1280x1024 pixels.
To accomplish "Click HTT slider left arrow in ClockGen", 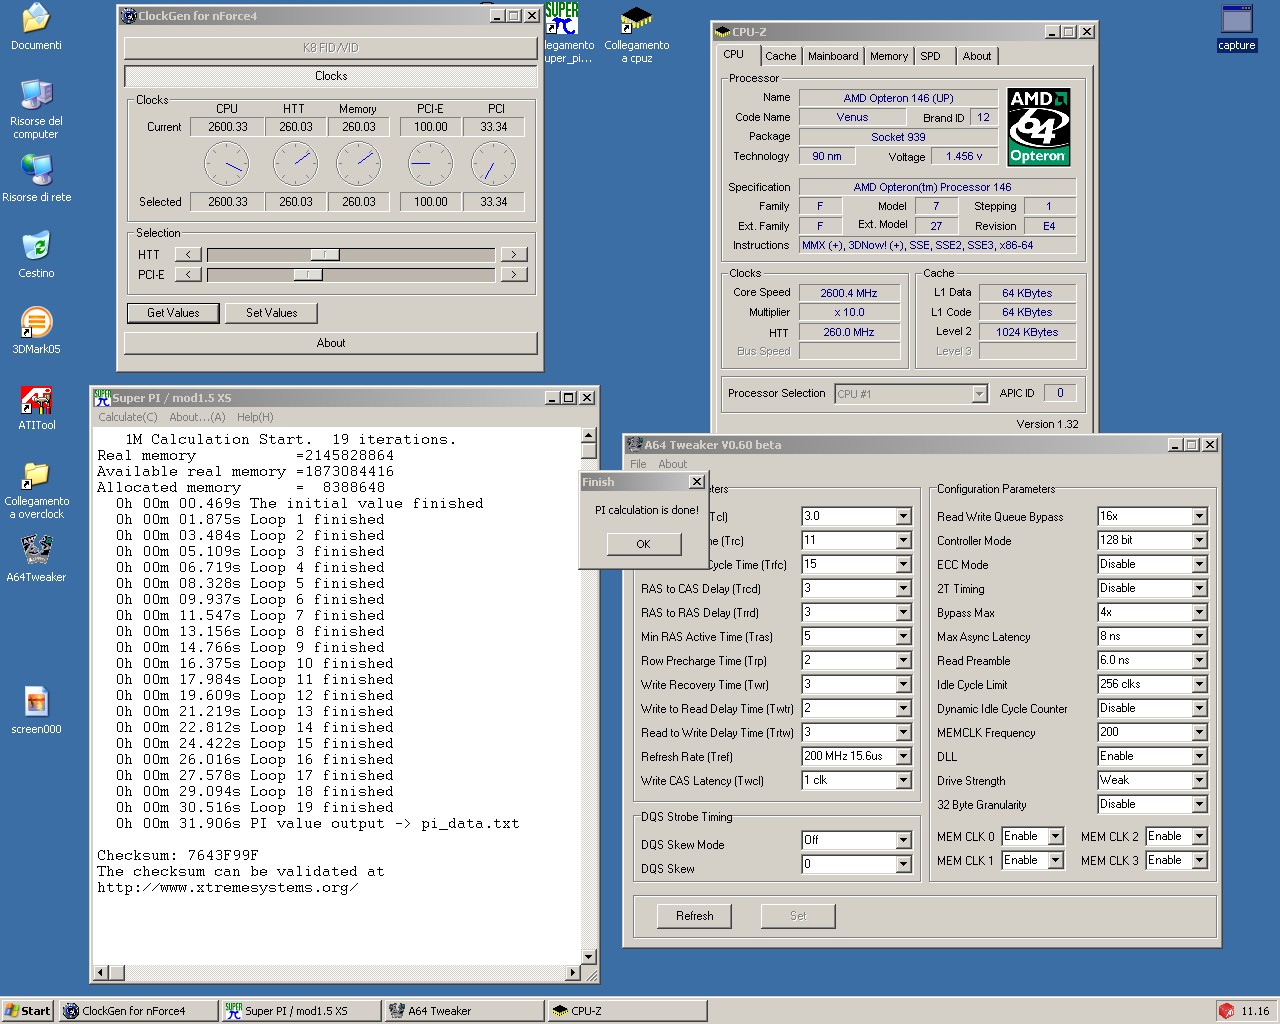I will pos(188,254).
